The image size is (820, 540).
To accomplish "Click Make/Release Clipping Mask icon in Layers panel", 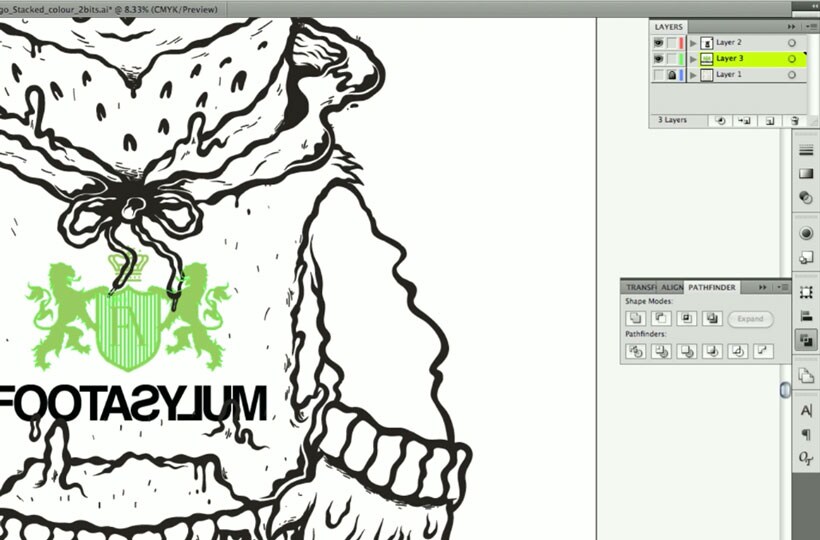I will point(720,121).
